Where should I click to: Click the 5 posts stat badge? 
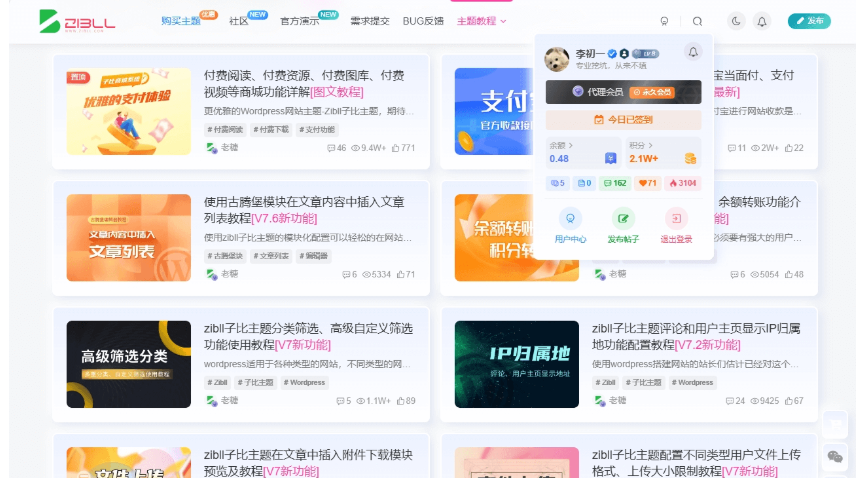click(x=558, y=183)
